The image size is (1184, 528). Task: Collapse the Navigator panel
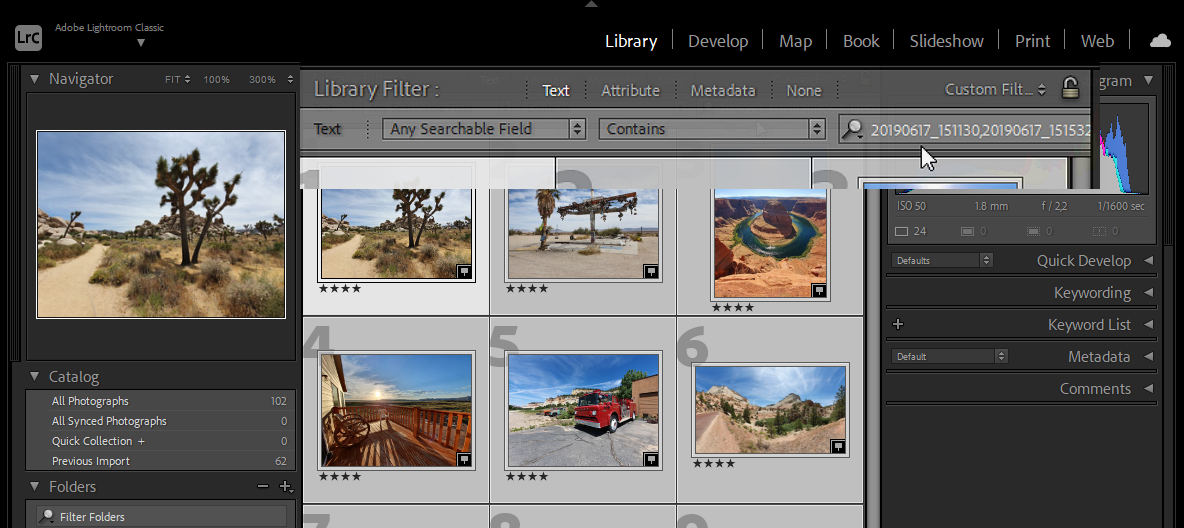click(34, 79)
